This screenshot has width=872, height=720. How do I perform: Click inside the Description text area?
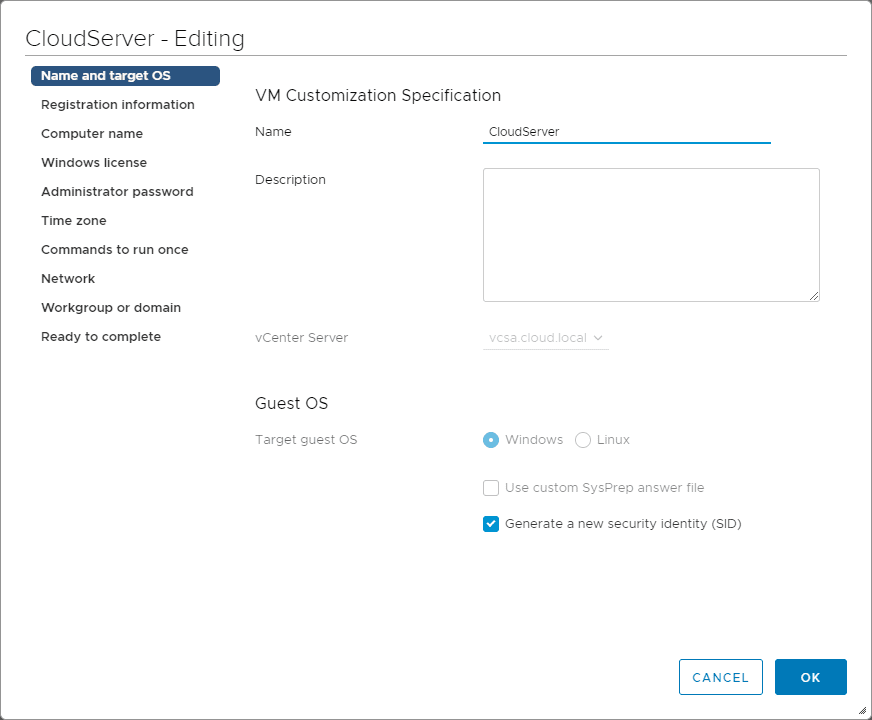pos(651,235)
